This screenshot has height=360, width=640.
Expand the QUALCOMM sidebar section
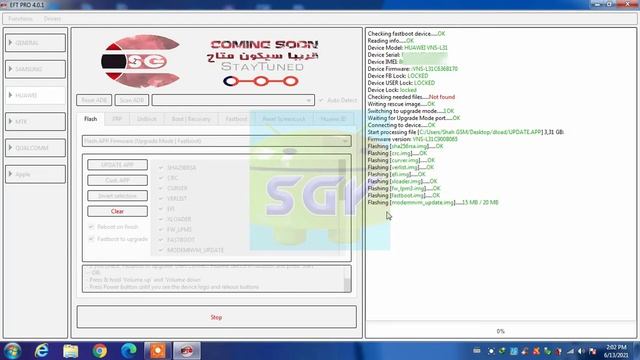coord(36,148)
